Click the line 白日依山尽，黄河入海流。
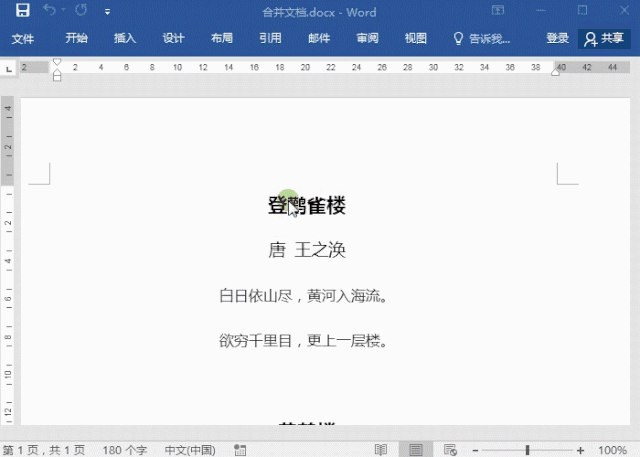Screen dimensions: 640x457 [303, 296]
